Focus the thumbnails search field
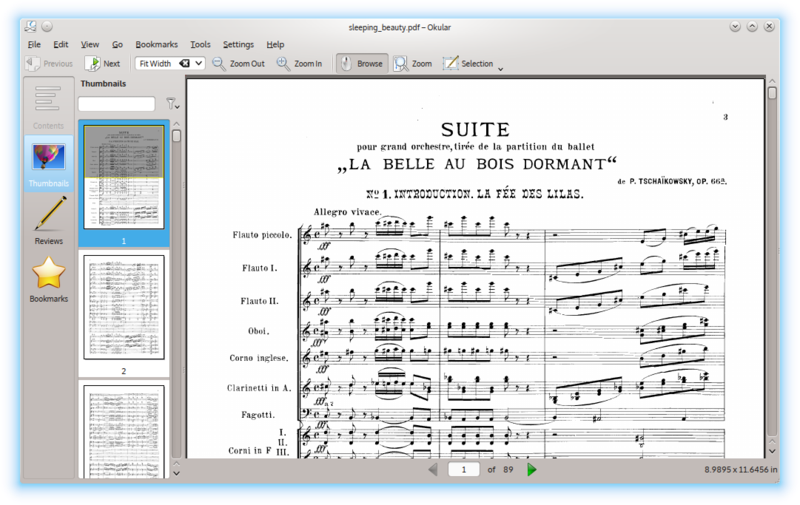 pyautogui.click(x=116, y=104)
